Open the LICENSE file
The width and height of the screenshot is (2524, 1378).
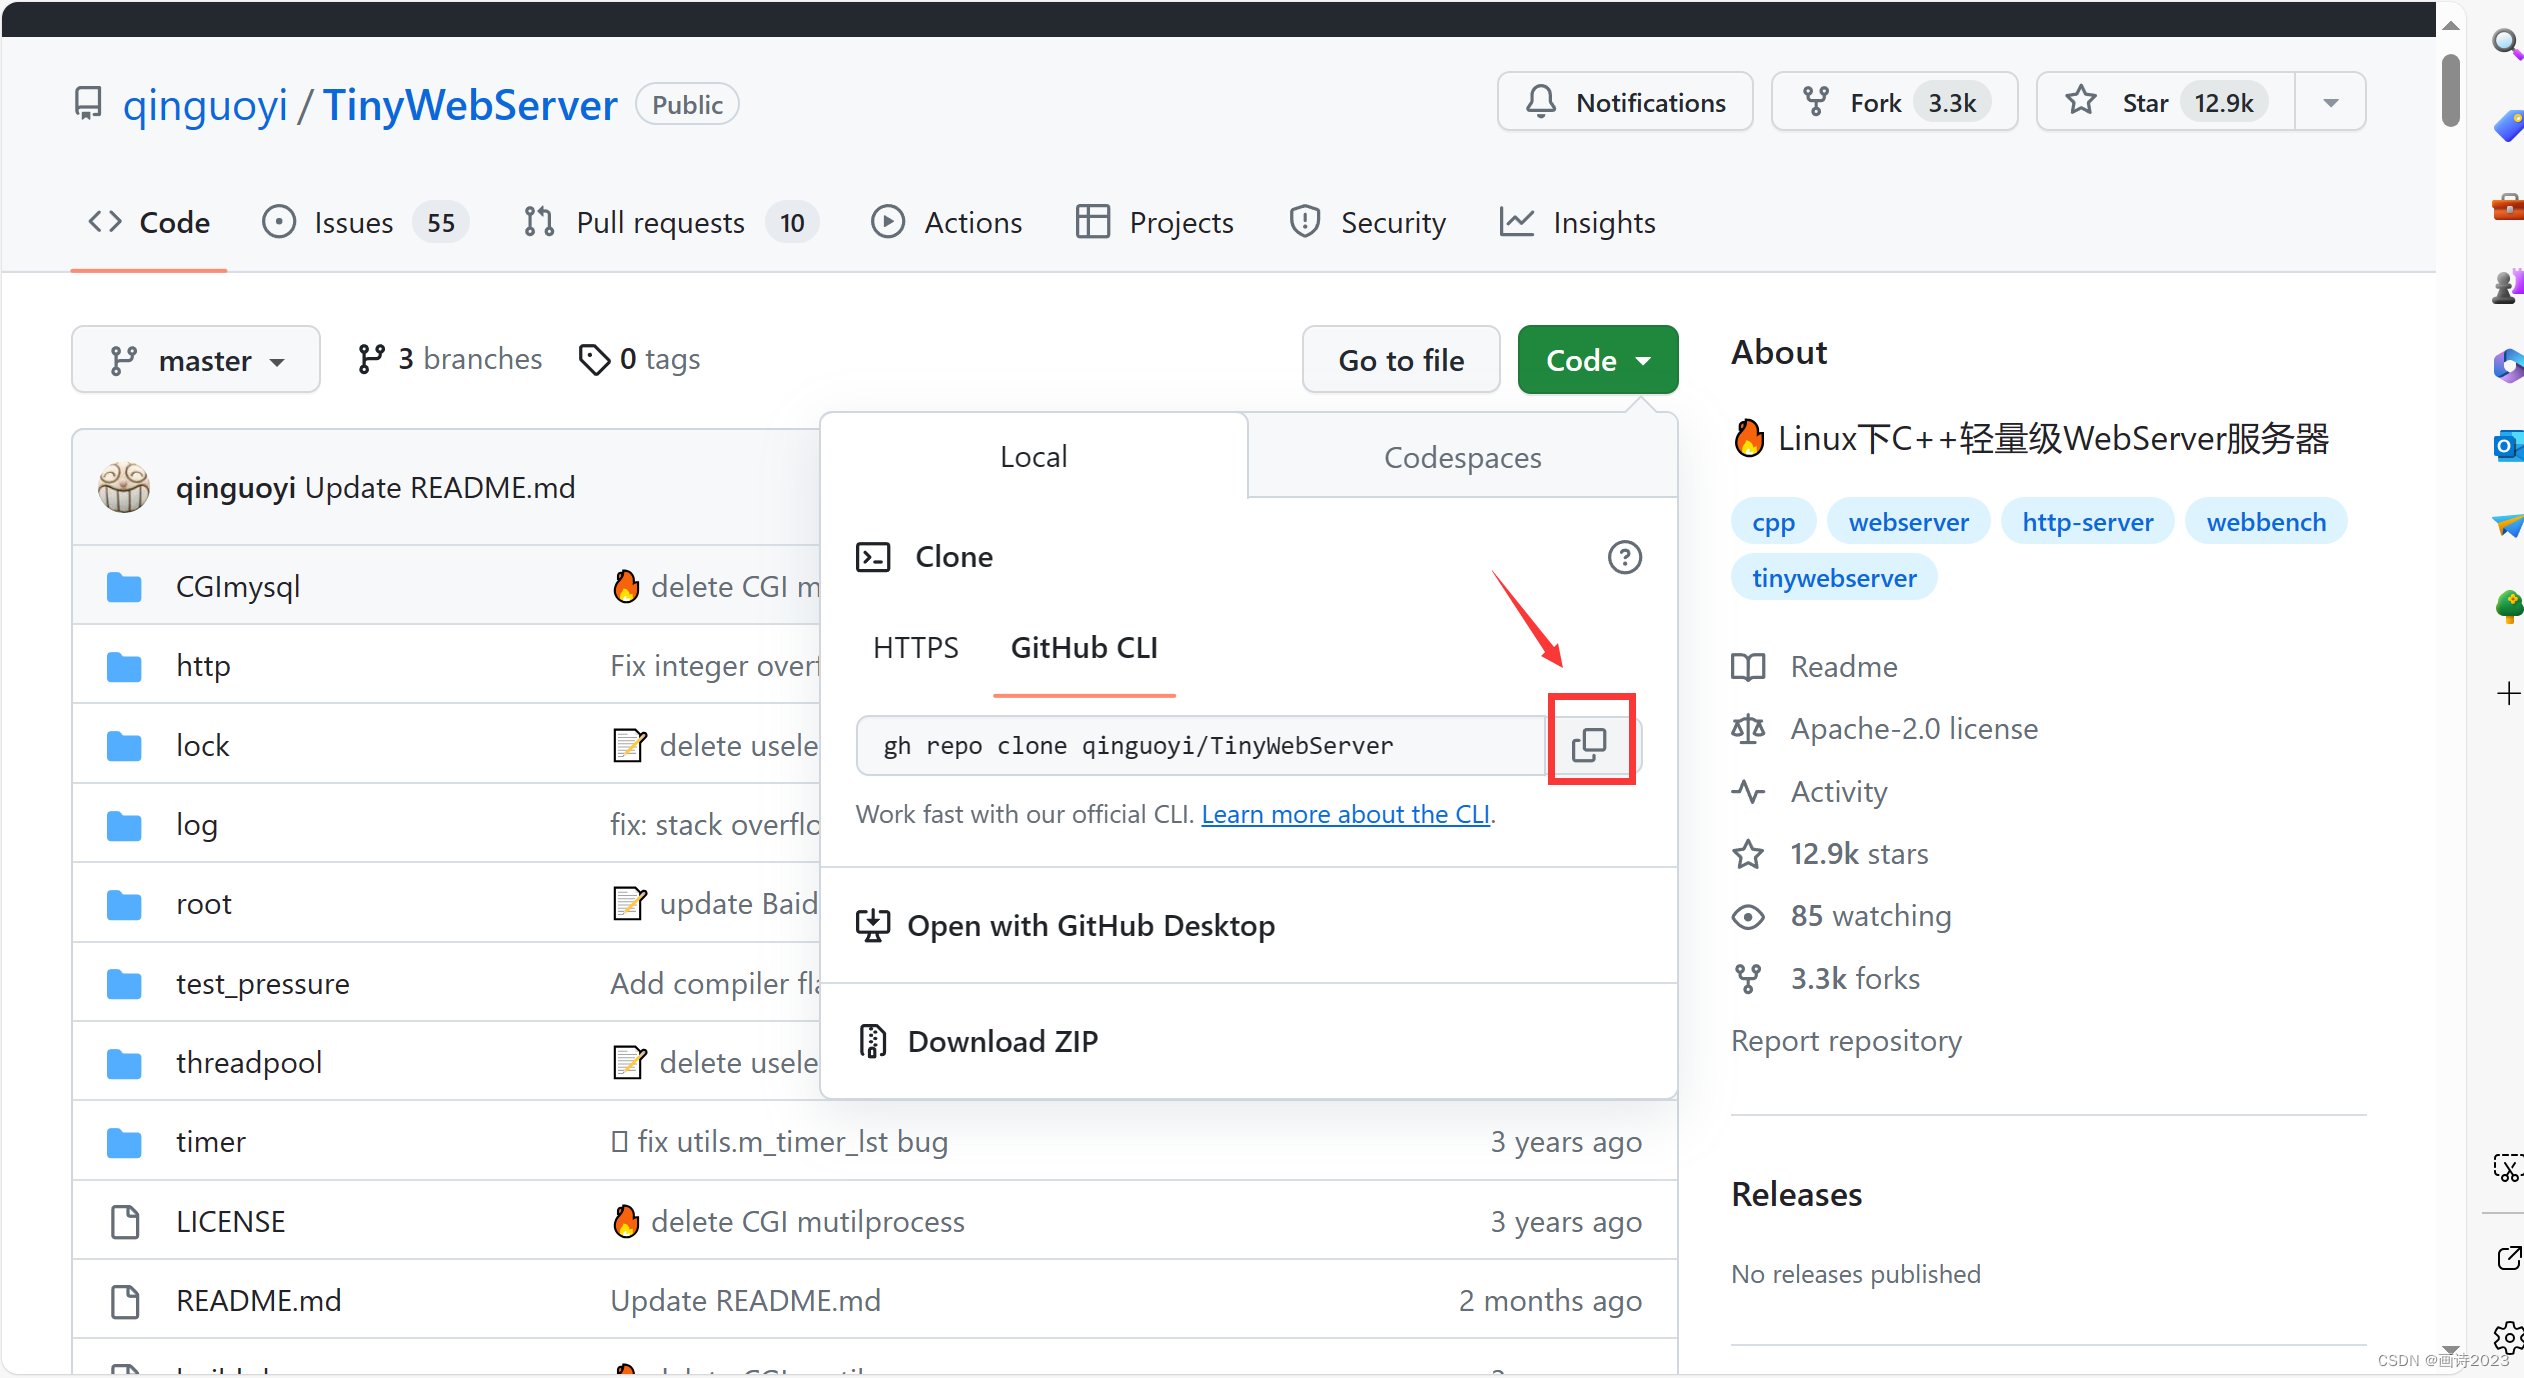click(x=230, y=1221)
